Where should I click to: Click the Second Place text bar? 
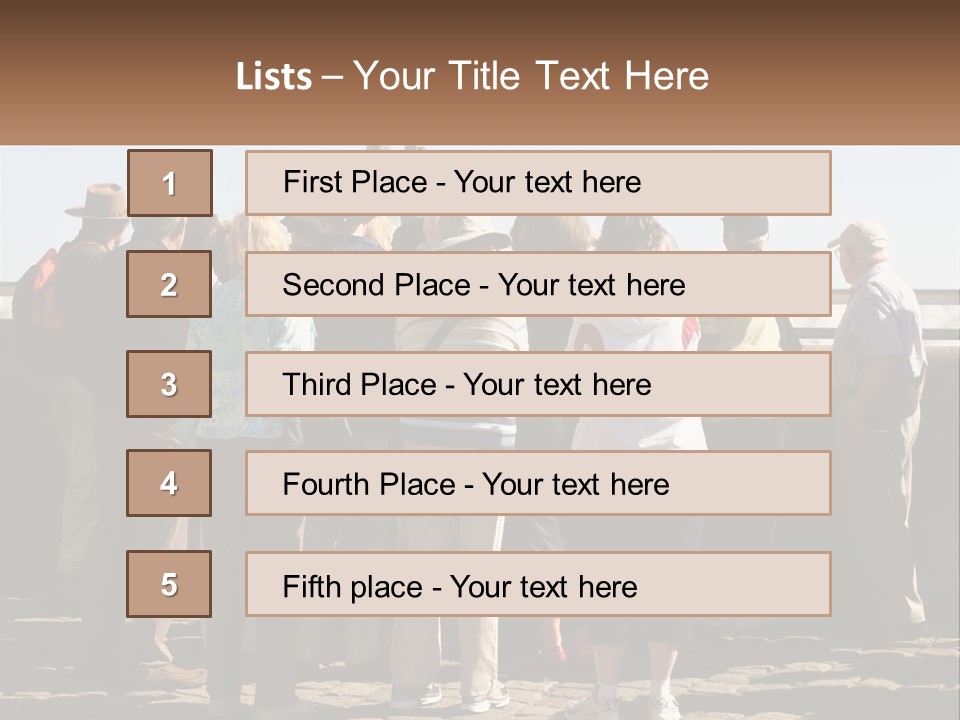(538, 284)
